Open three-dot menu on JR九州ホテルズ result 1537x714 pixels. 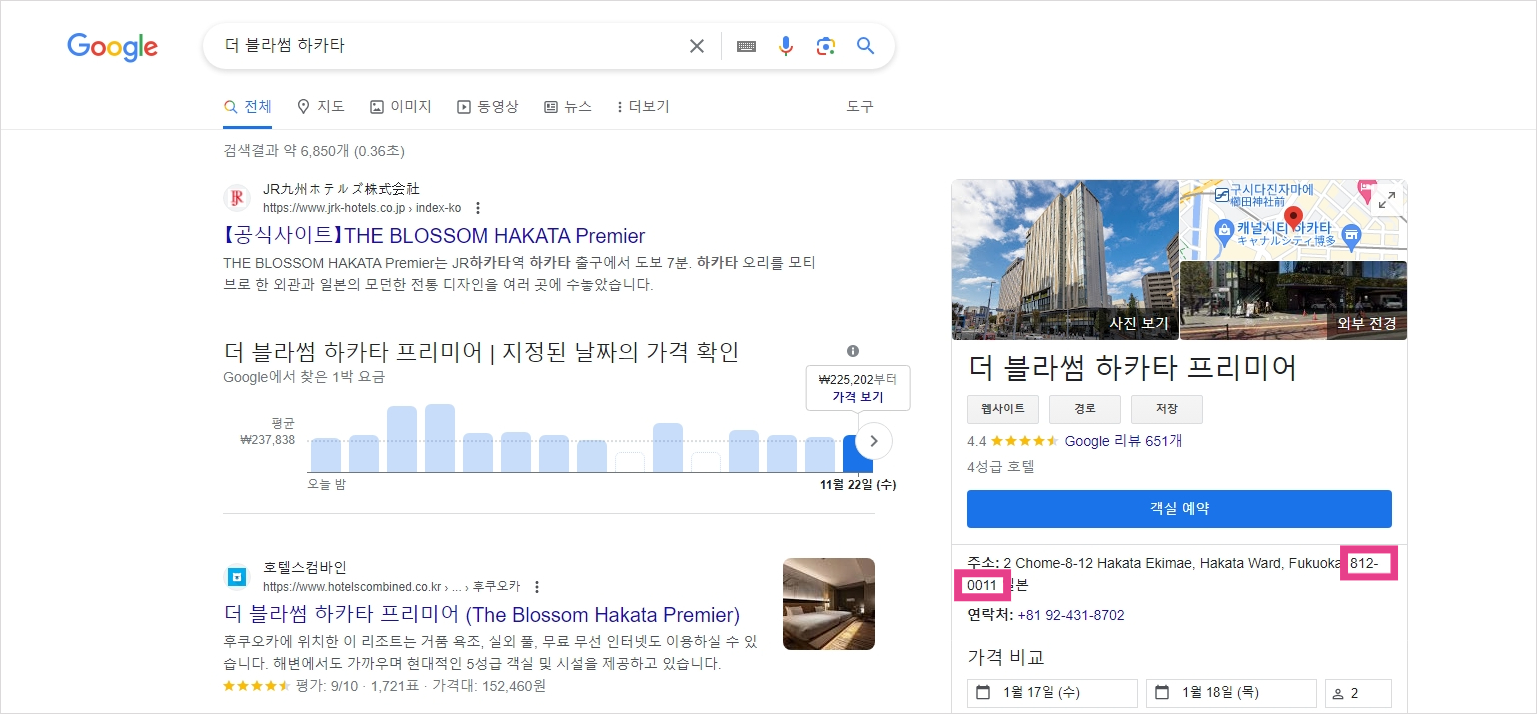(478, 207)
